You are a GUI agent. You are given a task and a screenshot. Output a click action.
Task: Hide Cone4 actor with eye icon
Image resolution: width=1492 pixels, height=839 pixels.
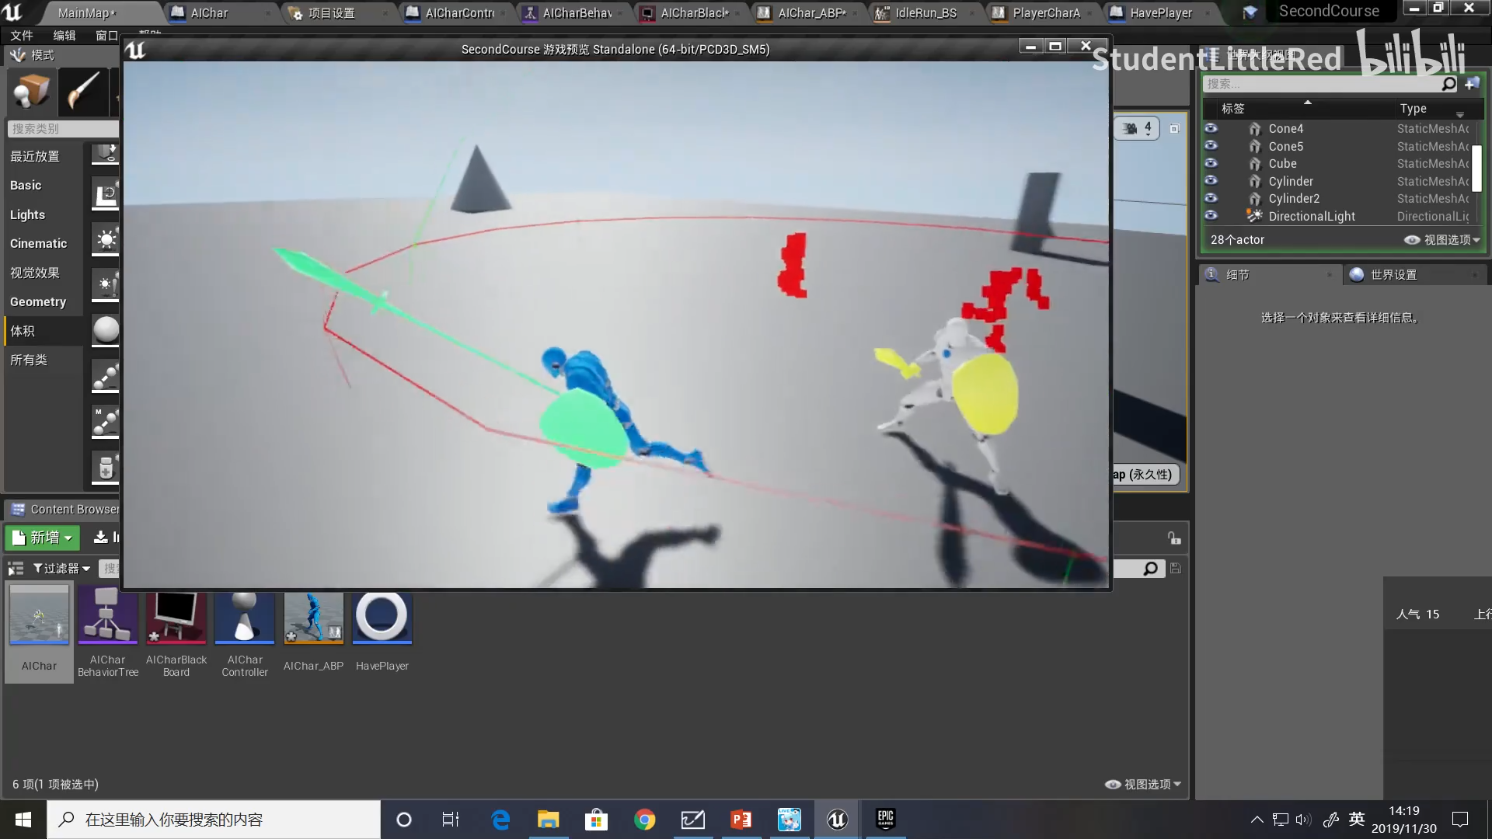[1211, 128]
